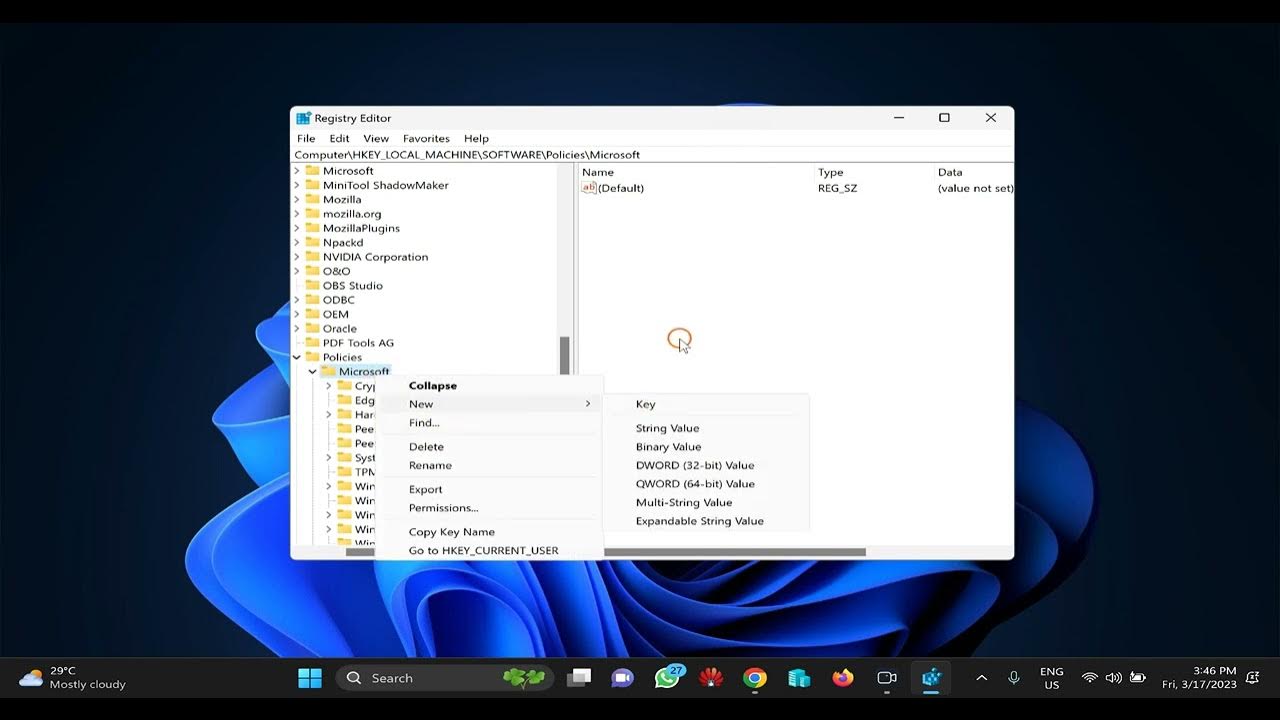
Task: Click the Registry Editor title bar icon
Action: pyautogui.click(x=304, y=118)
